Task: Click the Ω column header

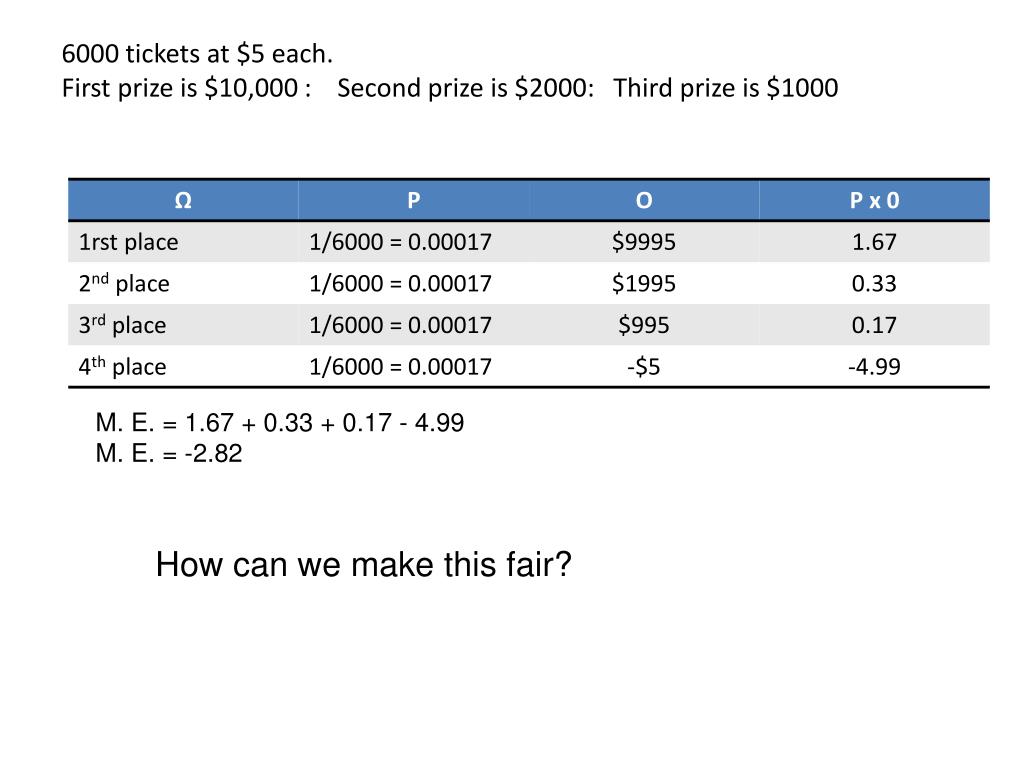Action: (184, 200)
